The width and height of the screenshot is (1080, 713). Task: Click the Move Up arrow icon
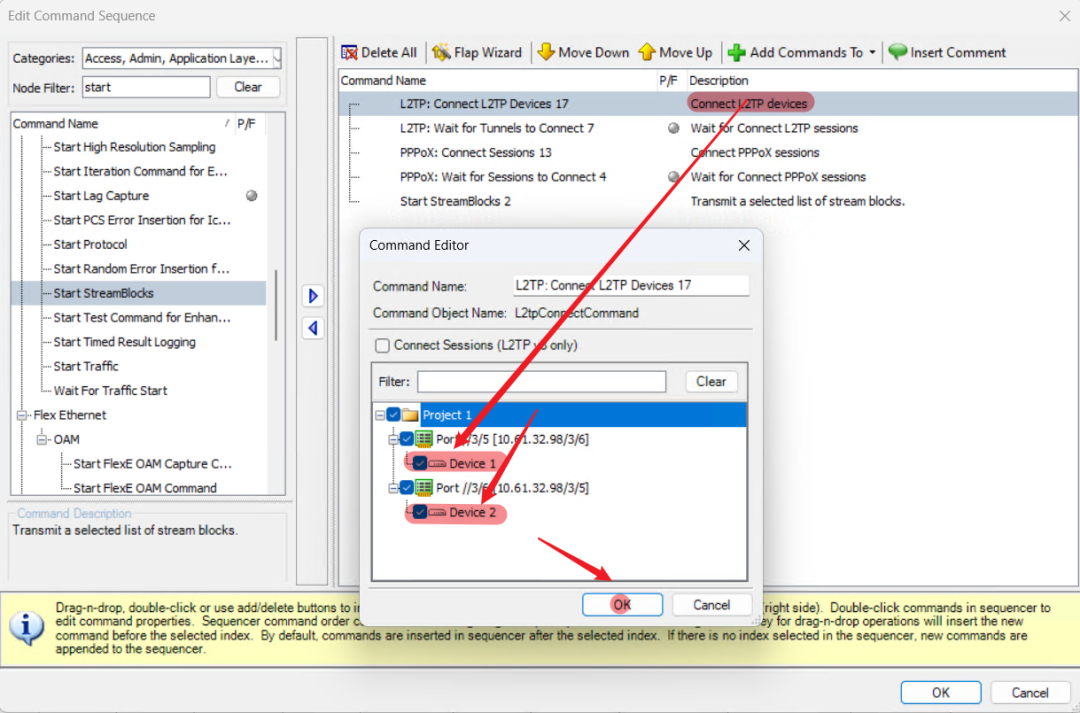click(646, 53)
